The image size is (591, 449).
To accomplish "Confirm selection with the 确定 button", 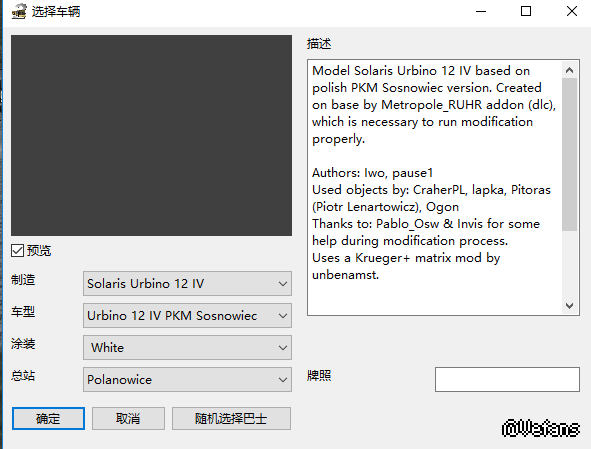I will (x=48, y=418).
